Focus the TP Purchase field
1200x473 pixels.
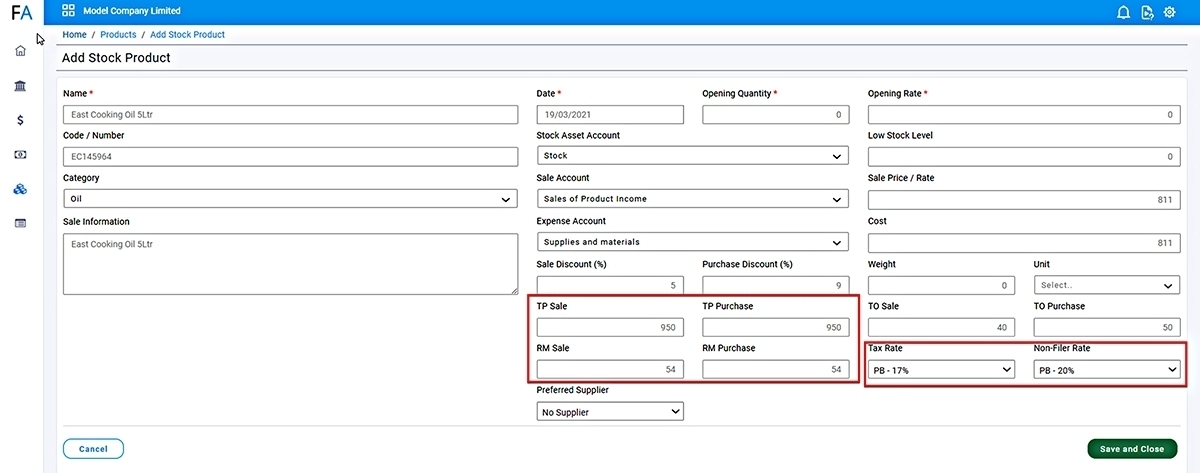coord(775,327)
